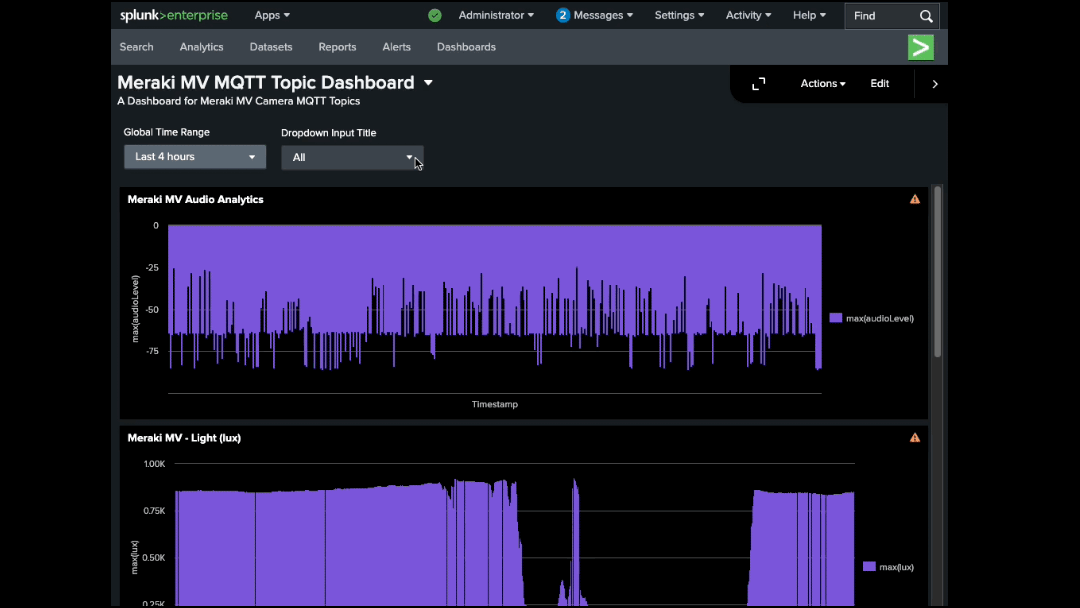The width and height of the screenshot is (1080, 608).
Task: Click the 1.00K y-axis value on the lux chart
Action: pyautogui.click(x=154, y=464)
